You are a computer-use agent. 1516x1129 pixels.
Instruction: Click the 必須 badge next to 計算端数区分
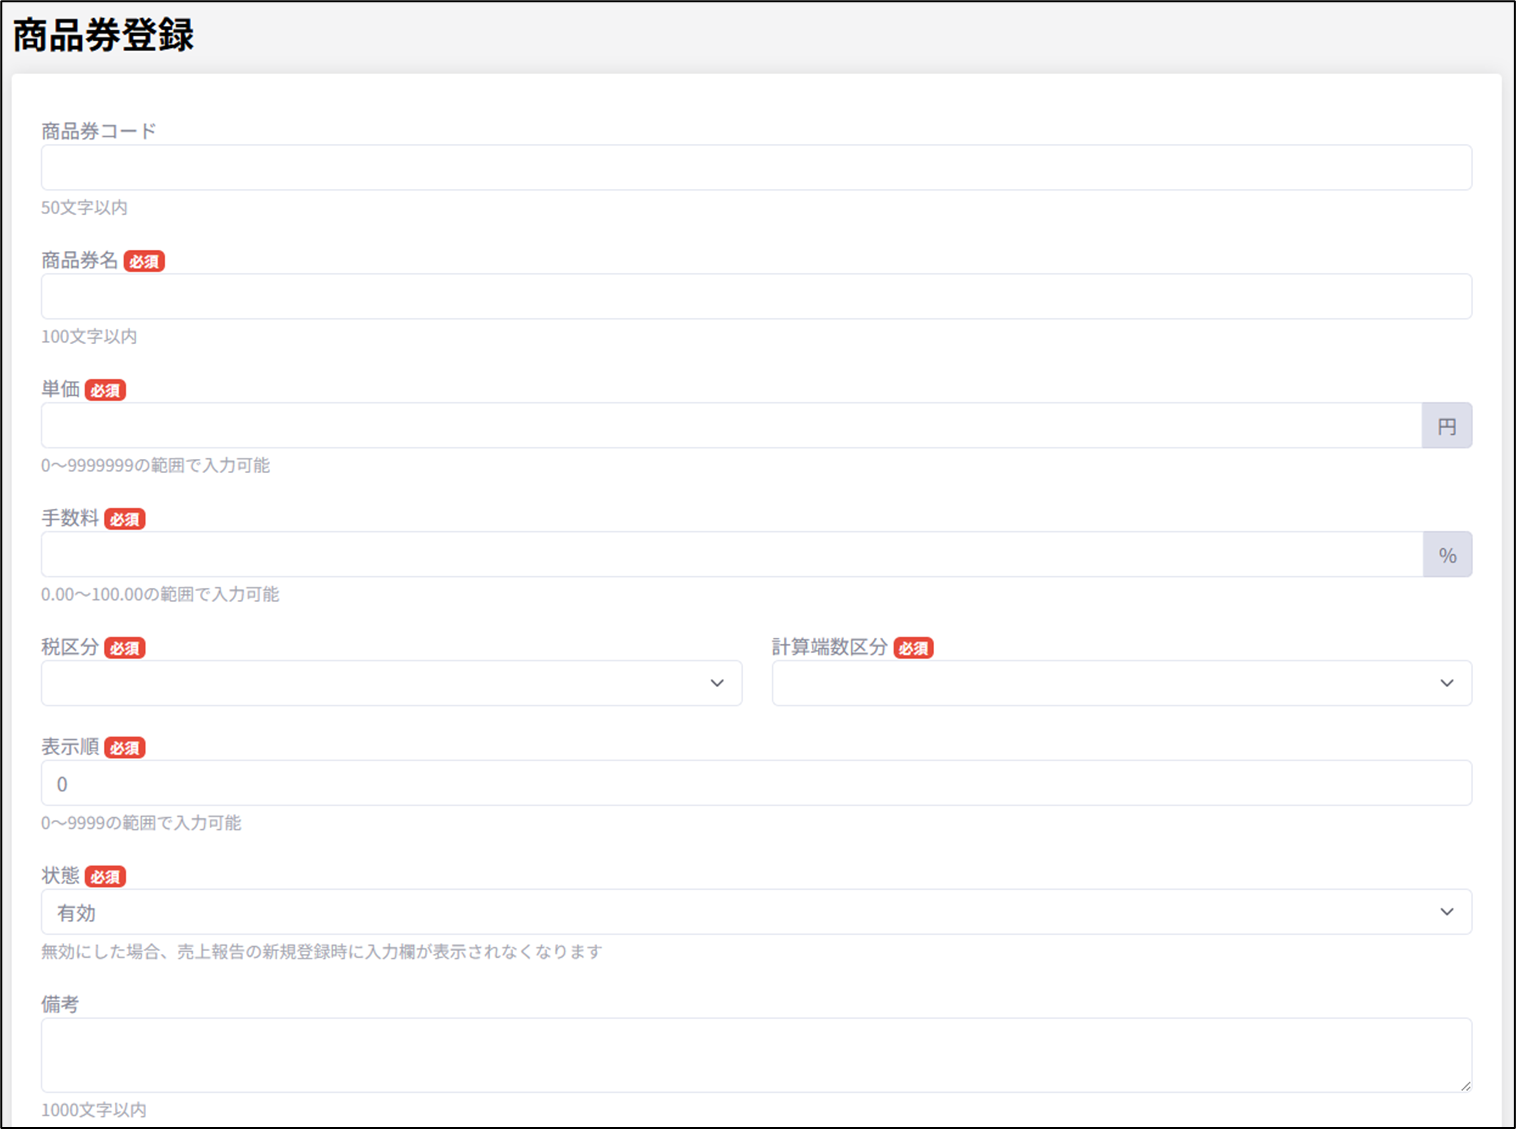click(913, 649)
